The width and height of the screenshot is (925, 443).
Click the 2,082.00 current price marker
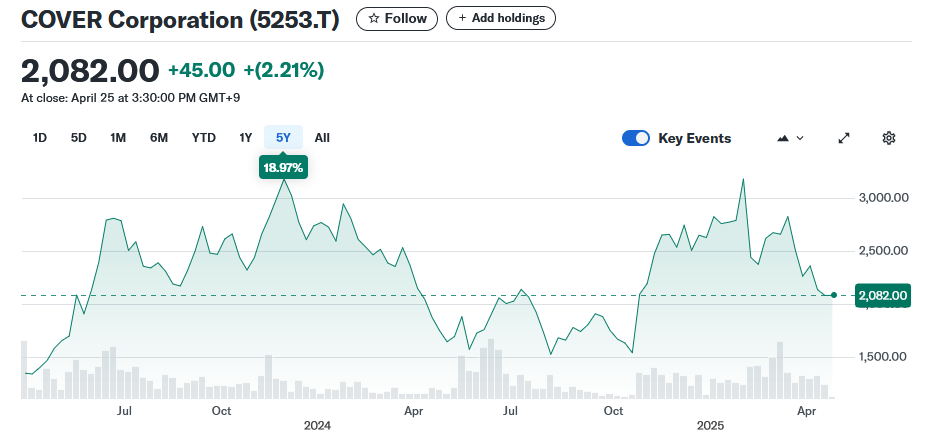pos(882,295)
